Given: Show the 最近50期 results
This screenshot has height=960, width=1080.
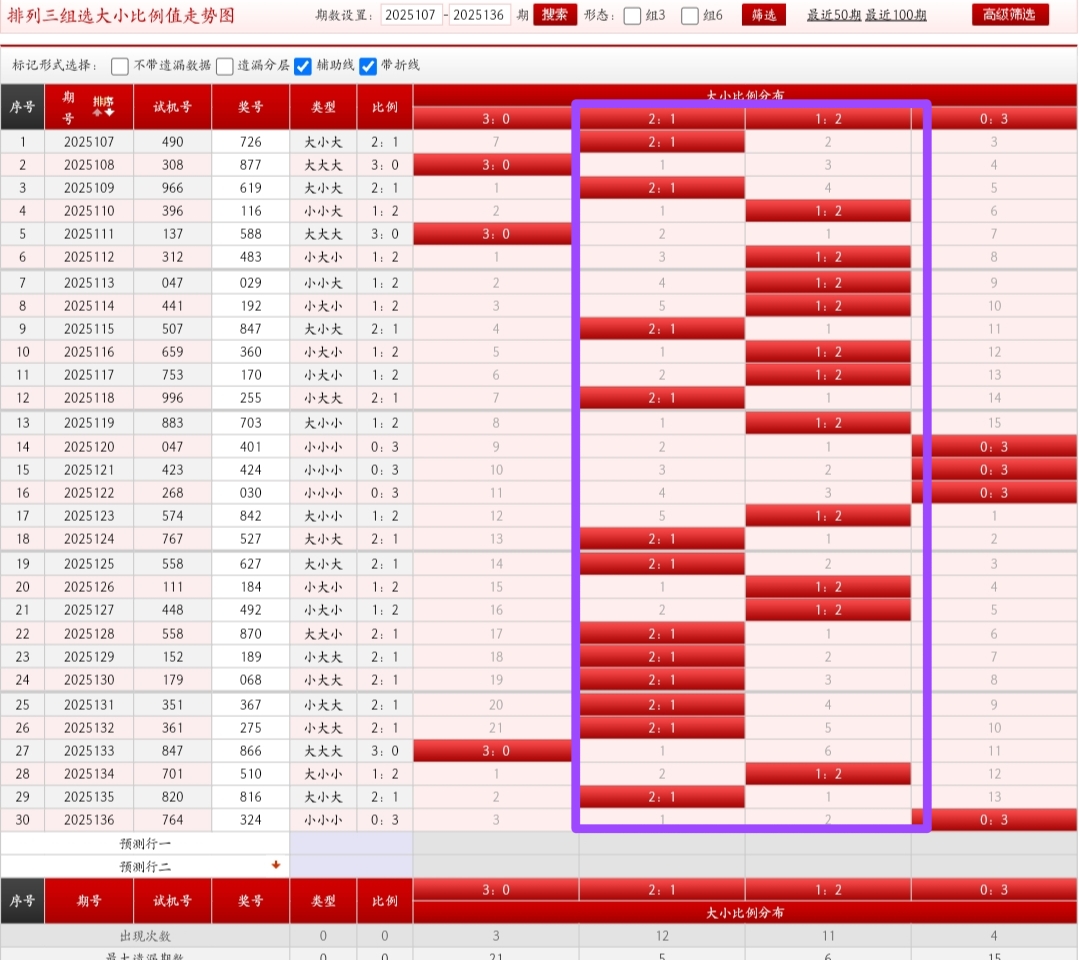Looking at the screenshot, I should [x=834, y=15].
